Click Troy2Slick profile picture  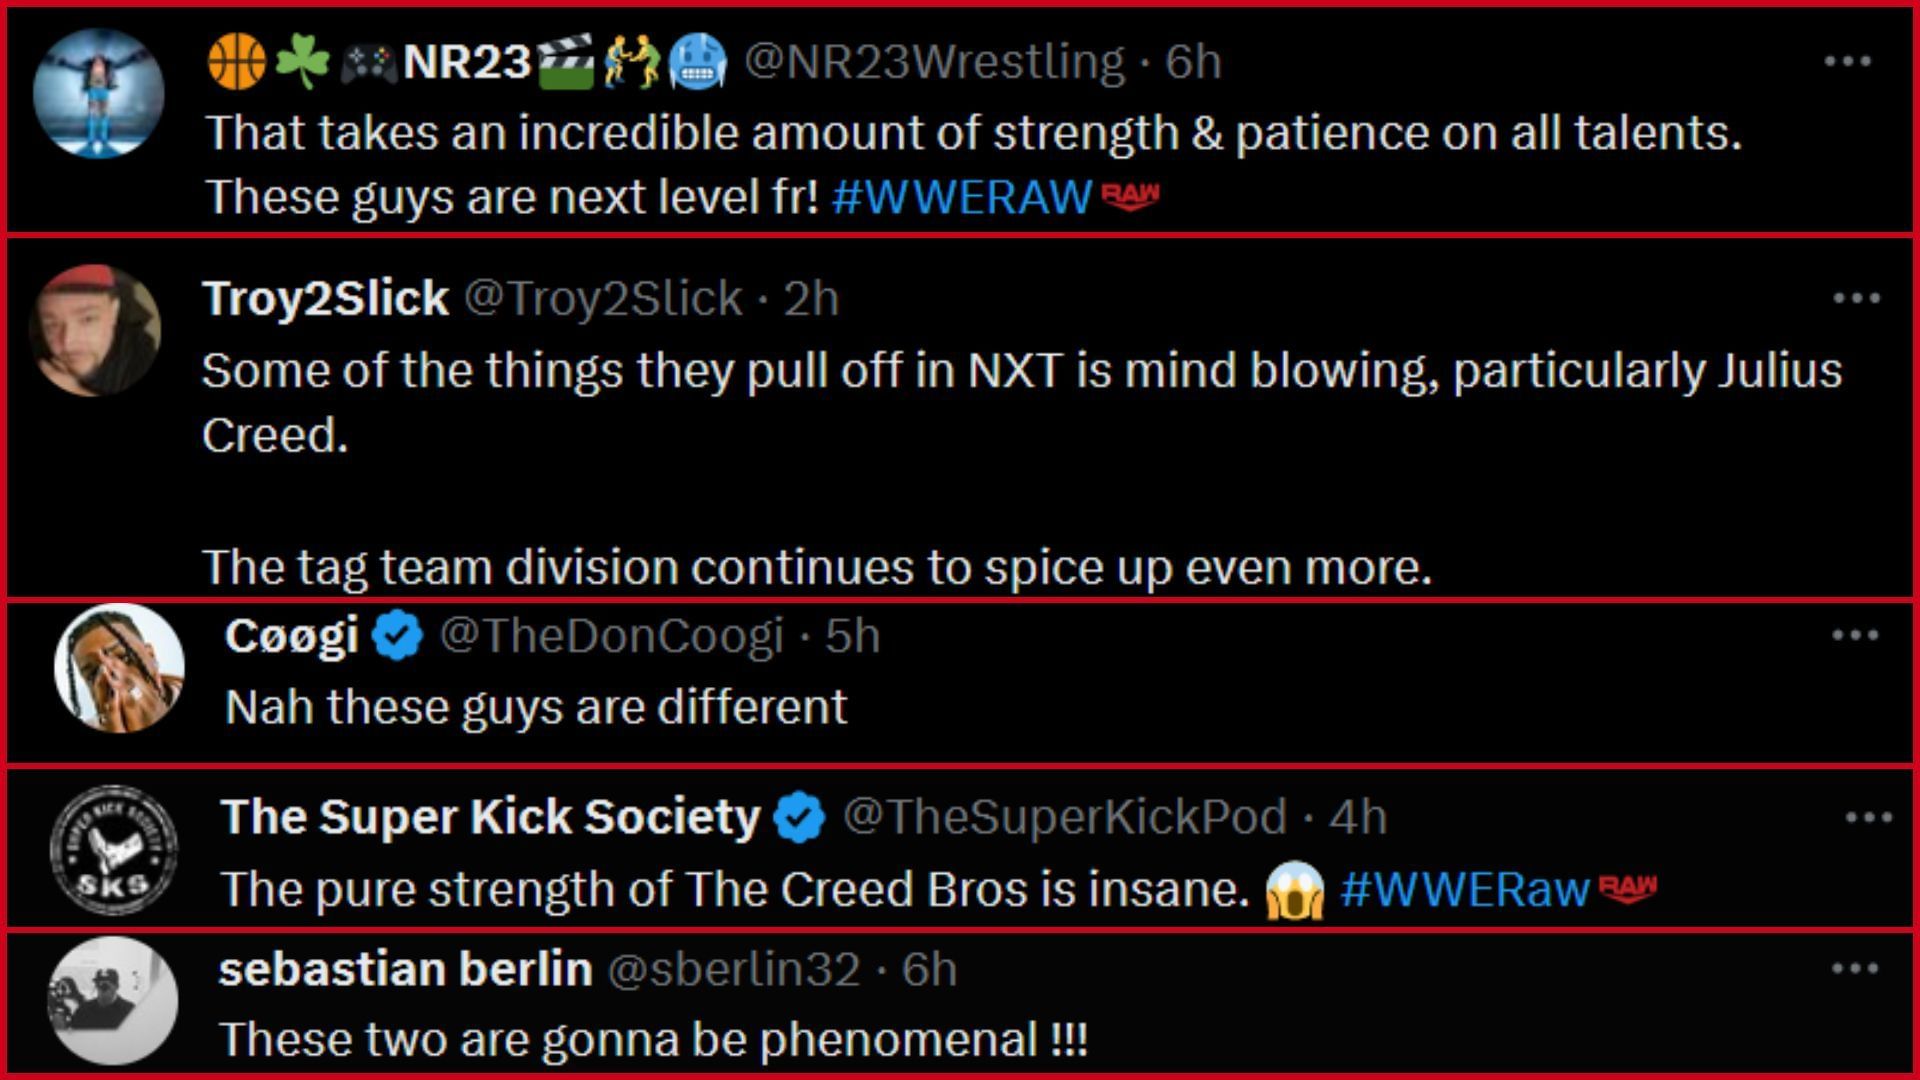pyautogui.click(x=95, y=329)
